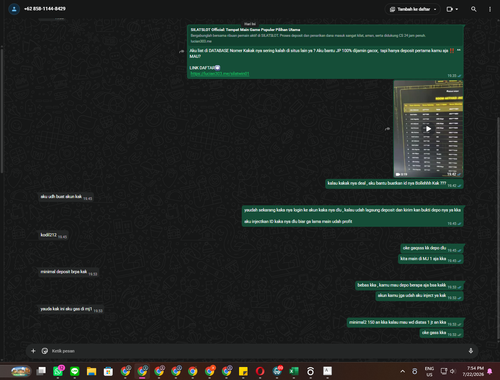Select message starting 'kalau kakak nya deal'

tap(394, 184)
